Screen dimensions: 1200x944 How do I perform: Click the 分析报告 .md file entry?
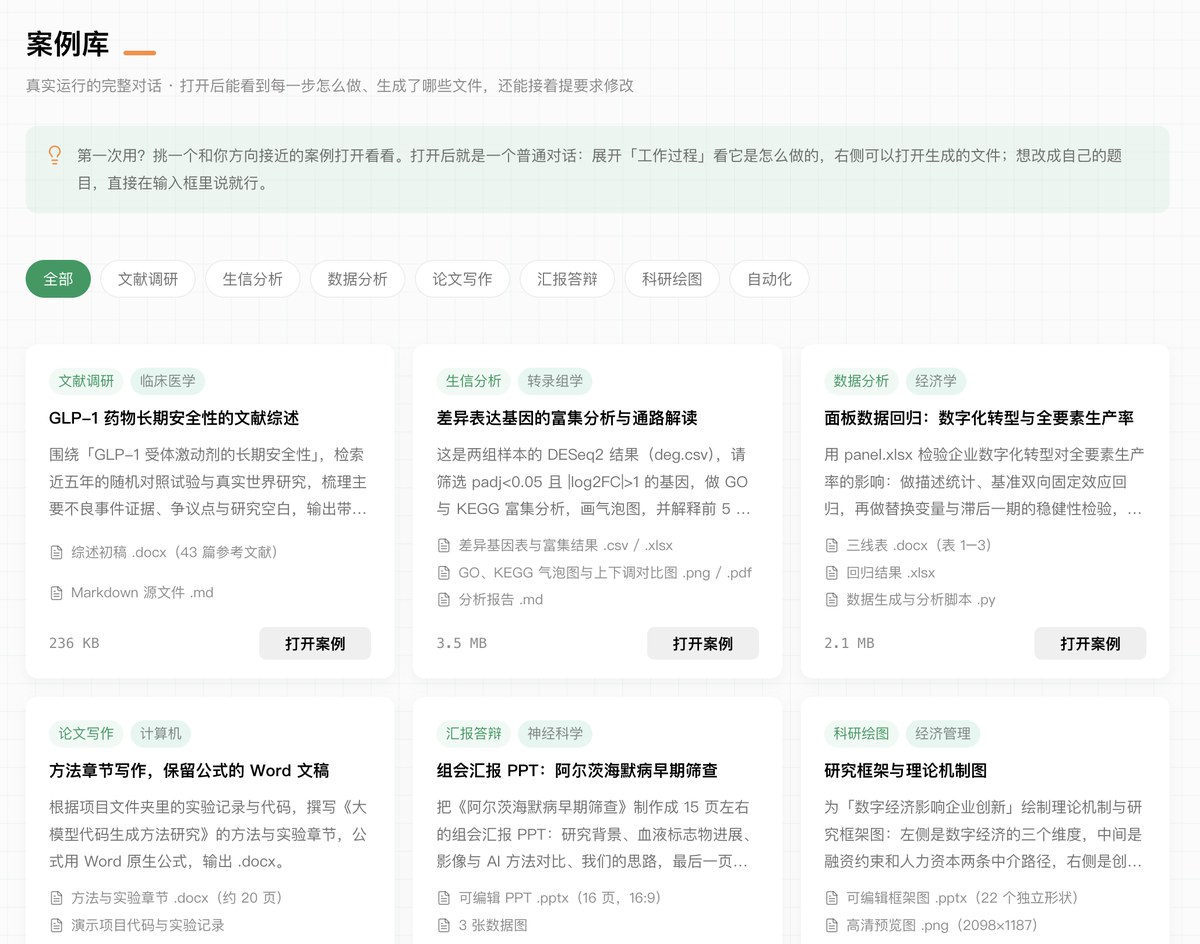pyautogui.click(x=490, y=600)
